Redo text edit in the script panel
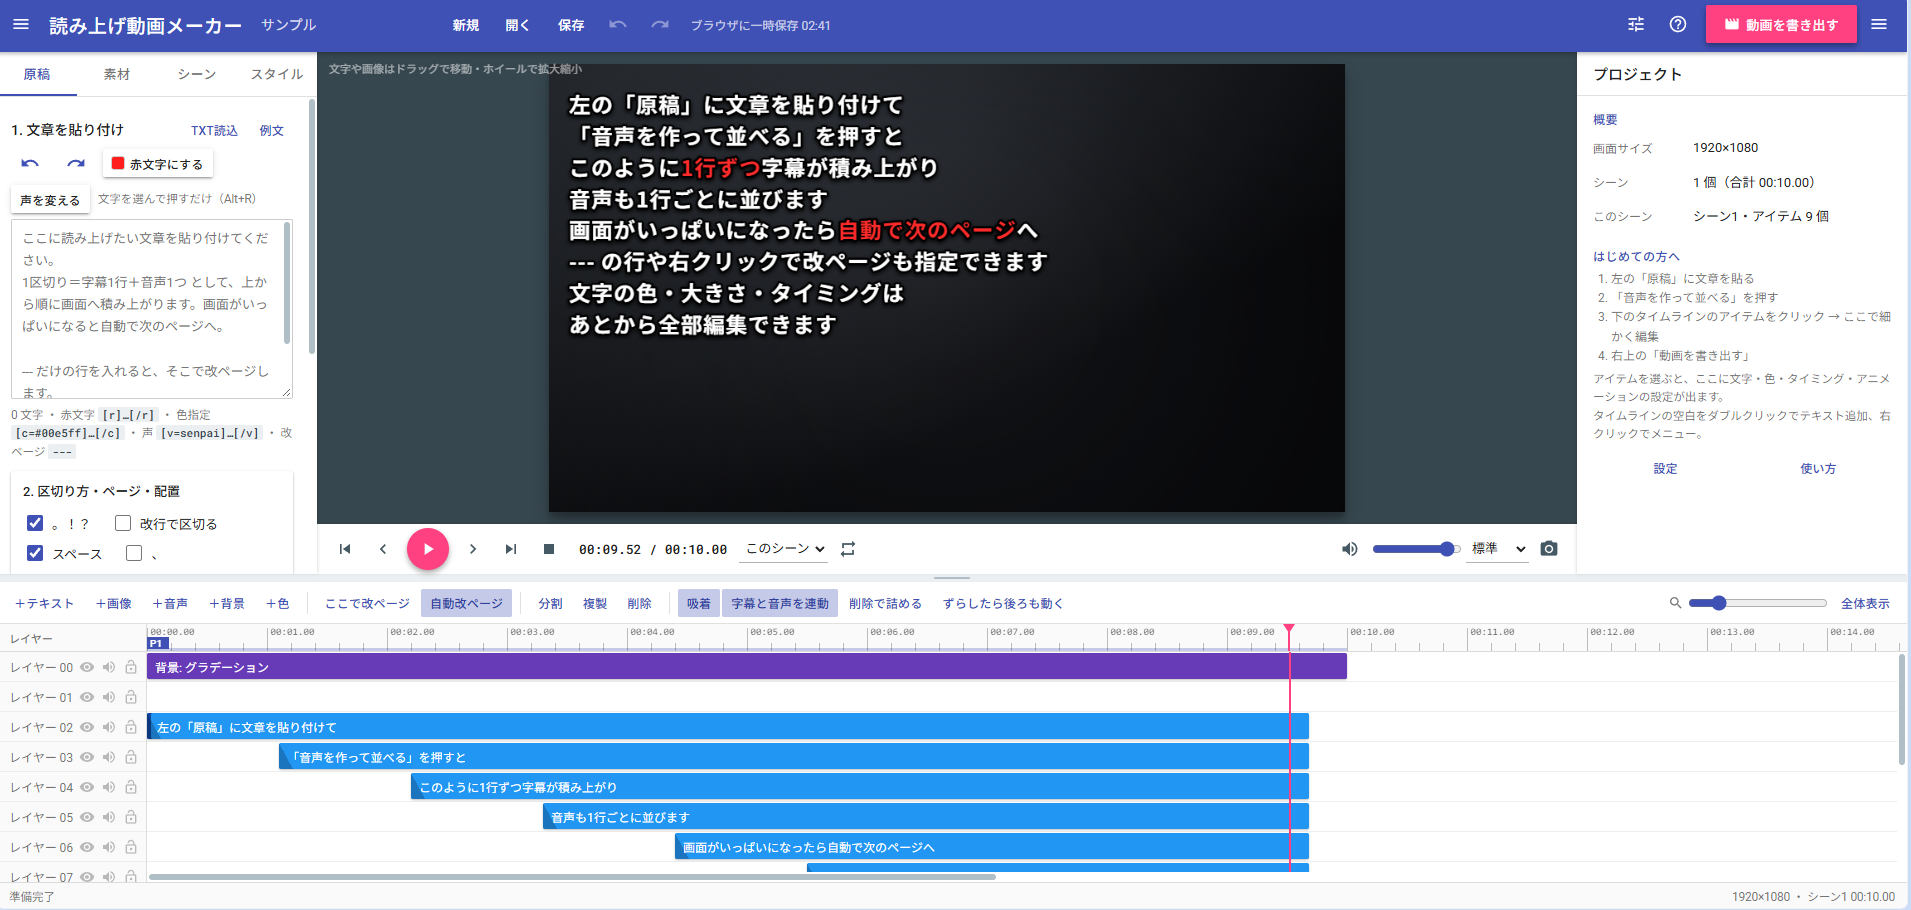 [x=76, y=164]
